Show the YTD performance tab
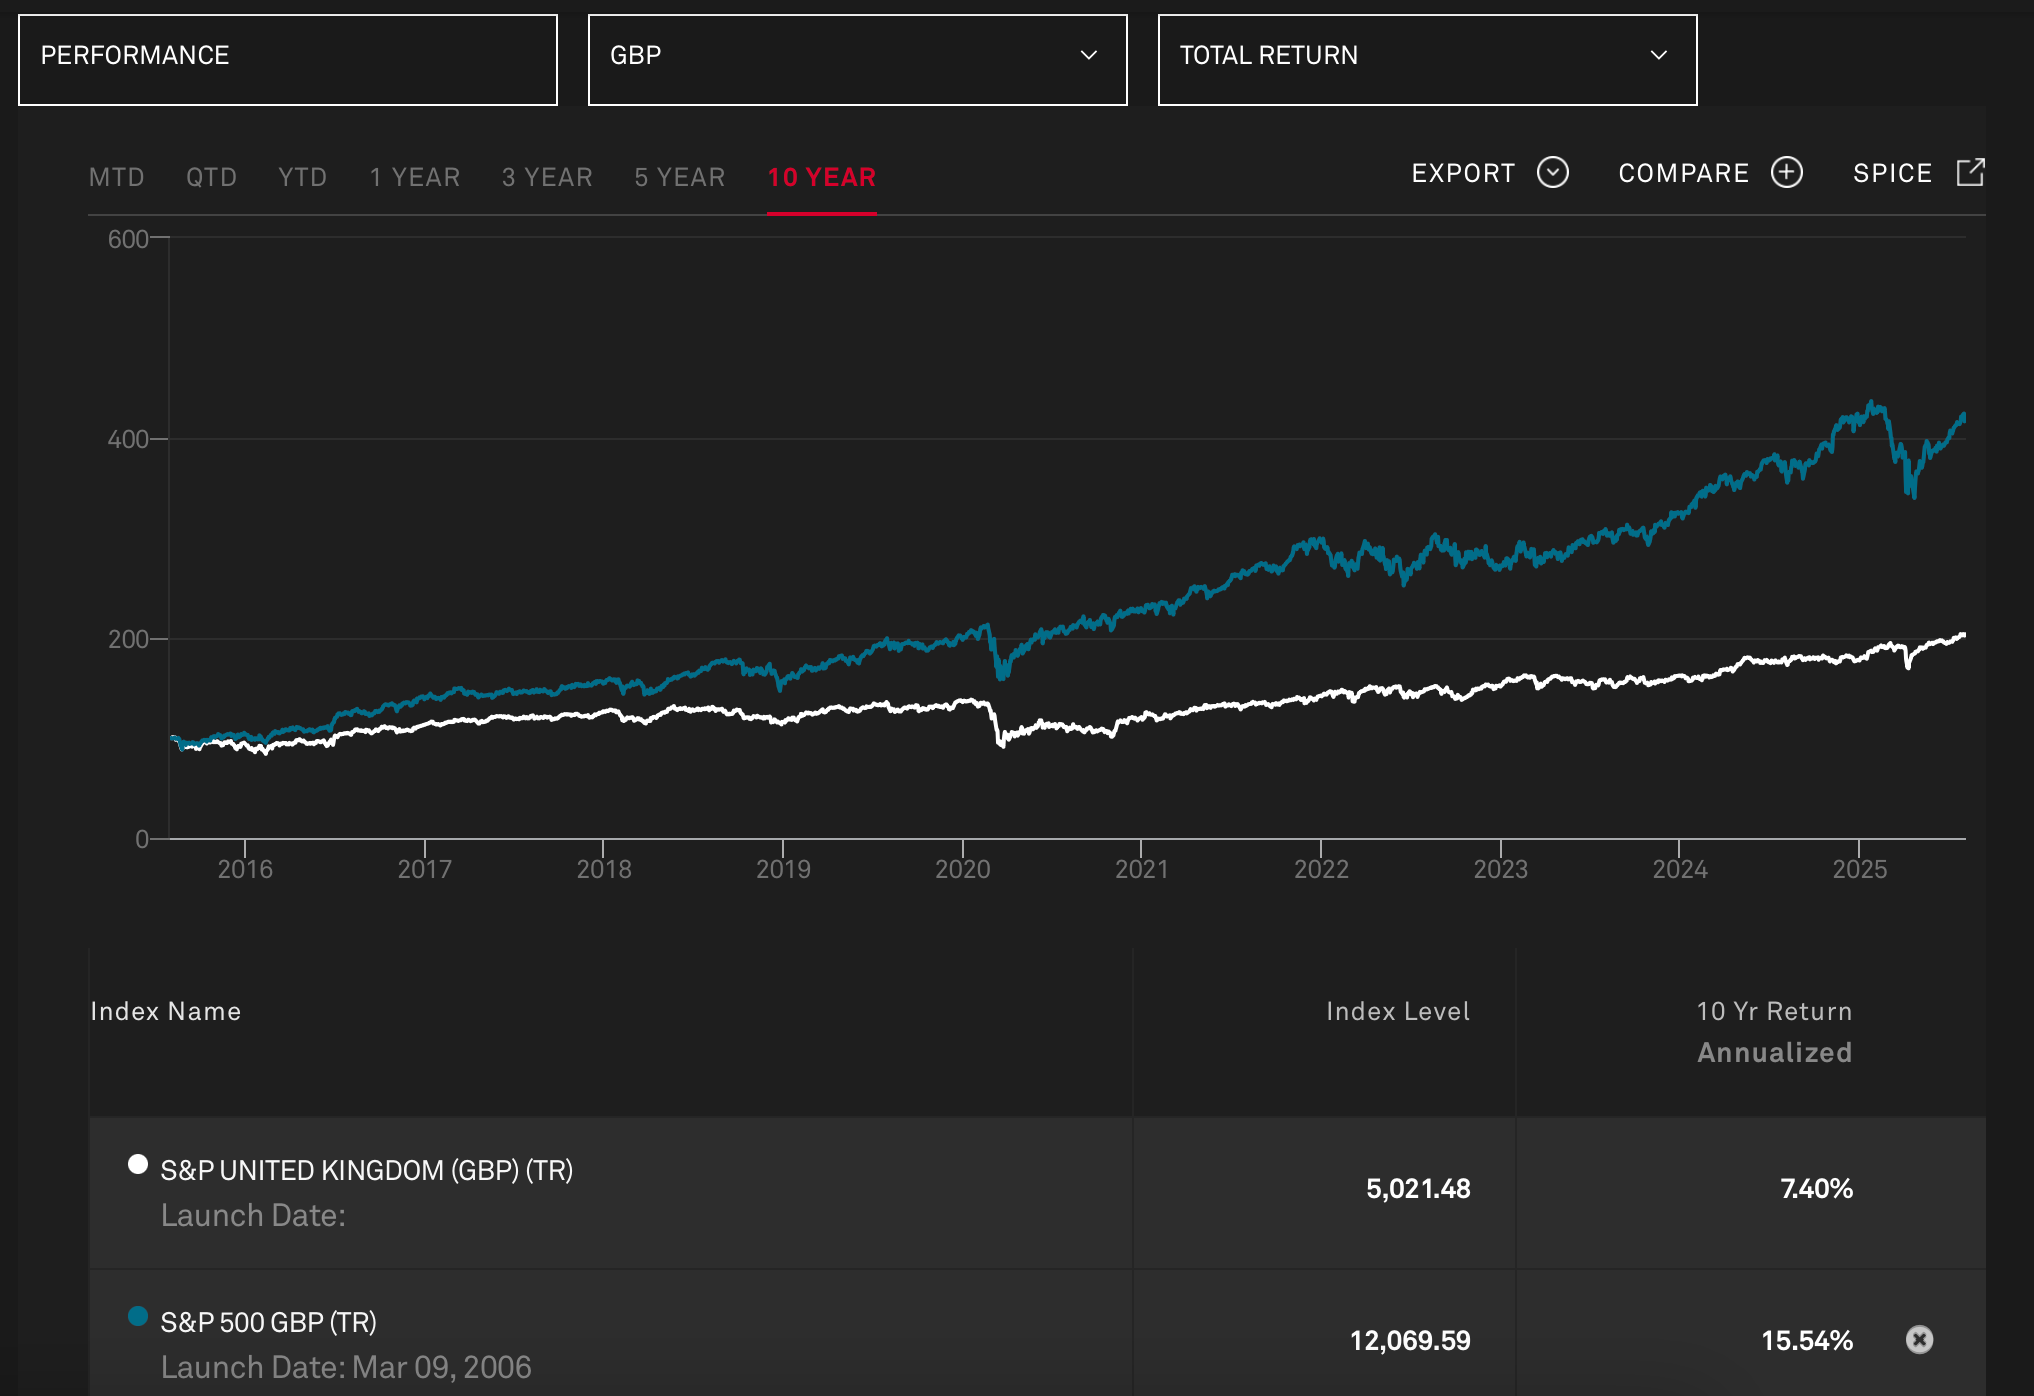This screenshot has width=2034, height=1396. [302, 177]
